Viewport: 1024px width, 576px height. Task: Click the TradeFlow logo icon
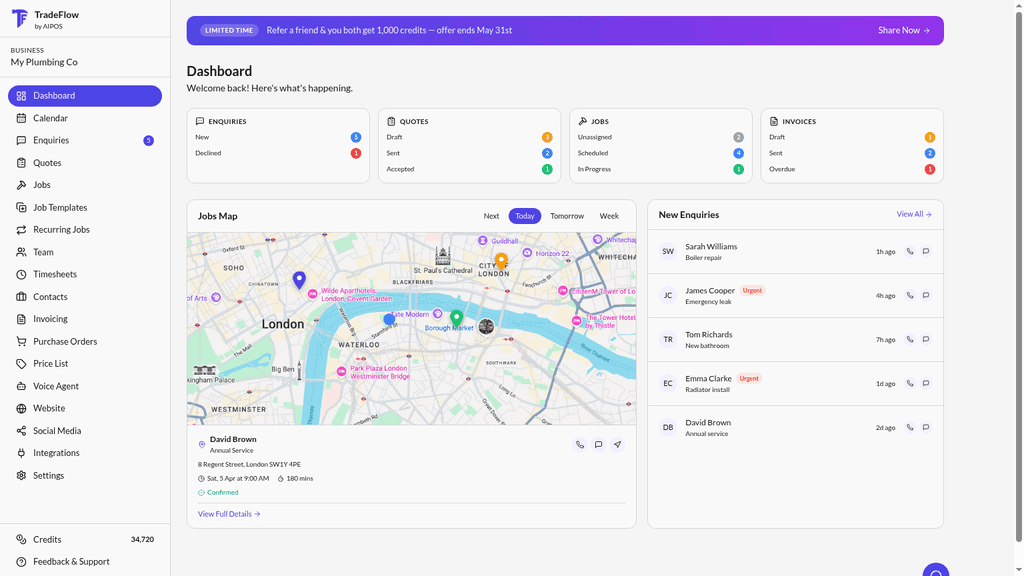[20, 18]
